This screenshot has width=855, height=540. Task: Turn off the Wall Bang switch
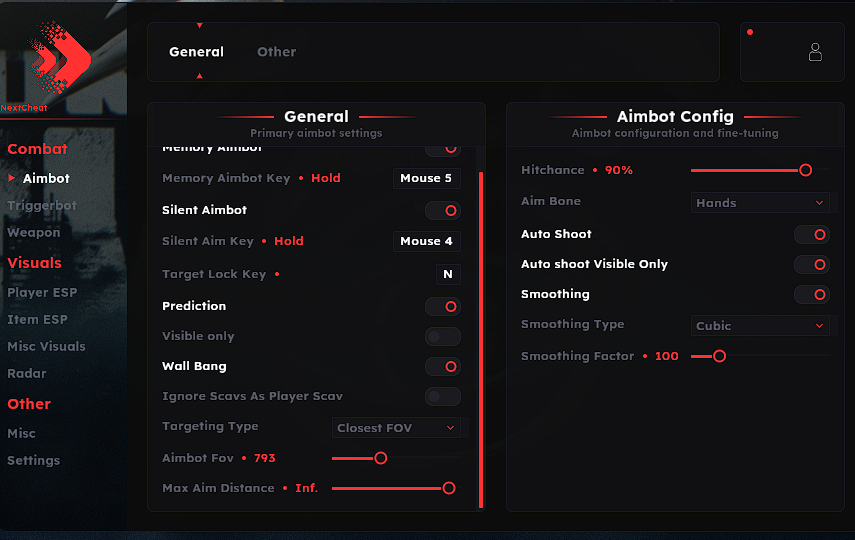point(443,367)
